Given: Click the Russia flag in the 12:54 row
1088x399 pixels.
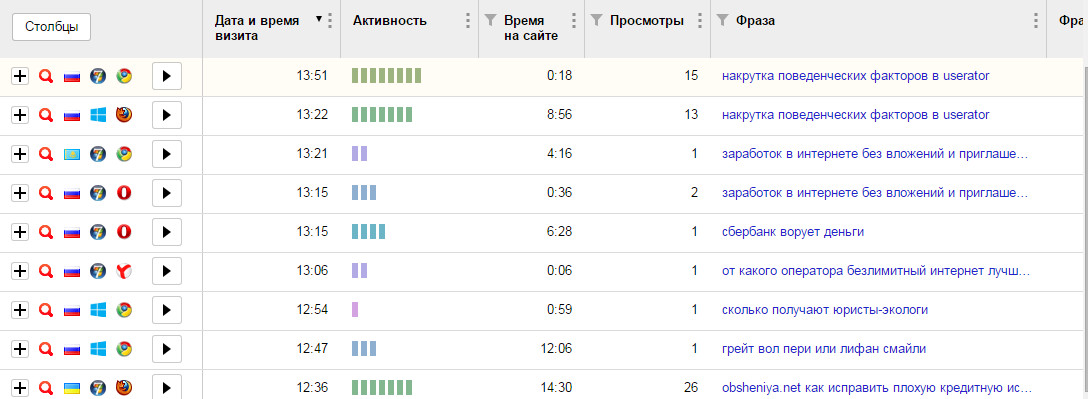Looking at the screenshot, I should pyautogui.click(x=72, y=310).
